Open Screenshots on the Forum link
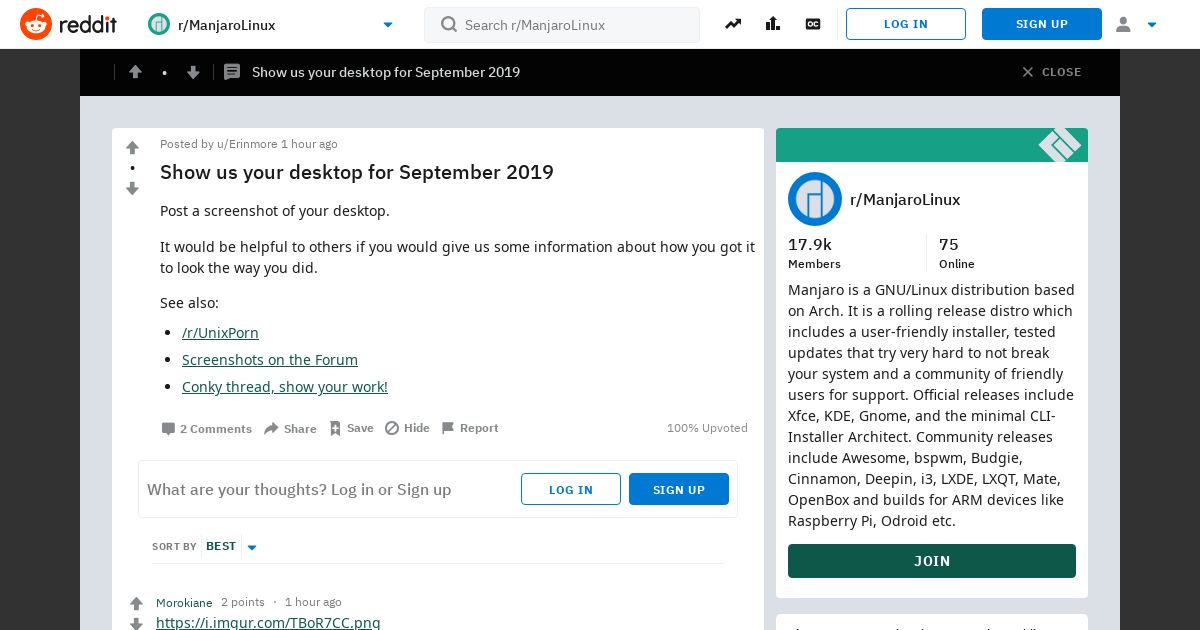The width and height of the screenshot is (1200, 630). pyautogui.click(x=270, y=359)
